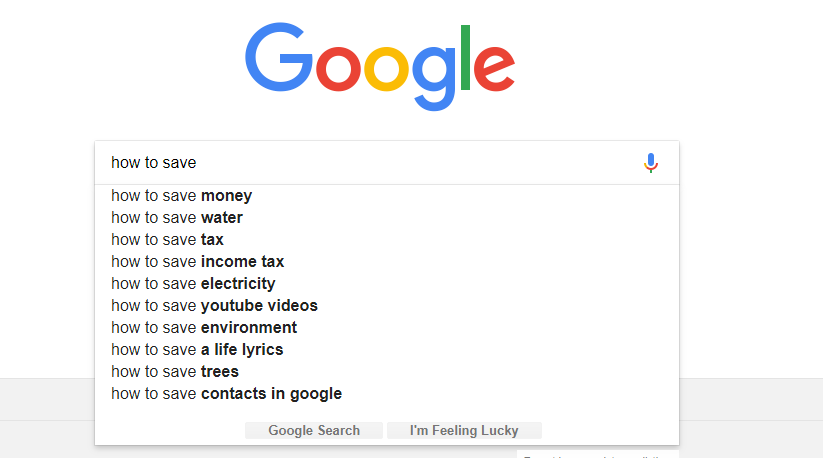This screenshot has height=458, width=823.
Task: Click the Google Search button
Action: click(x=314, y=431)
